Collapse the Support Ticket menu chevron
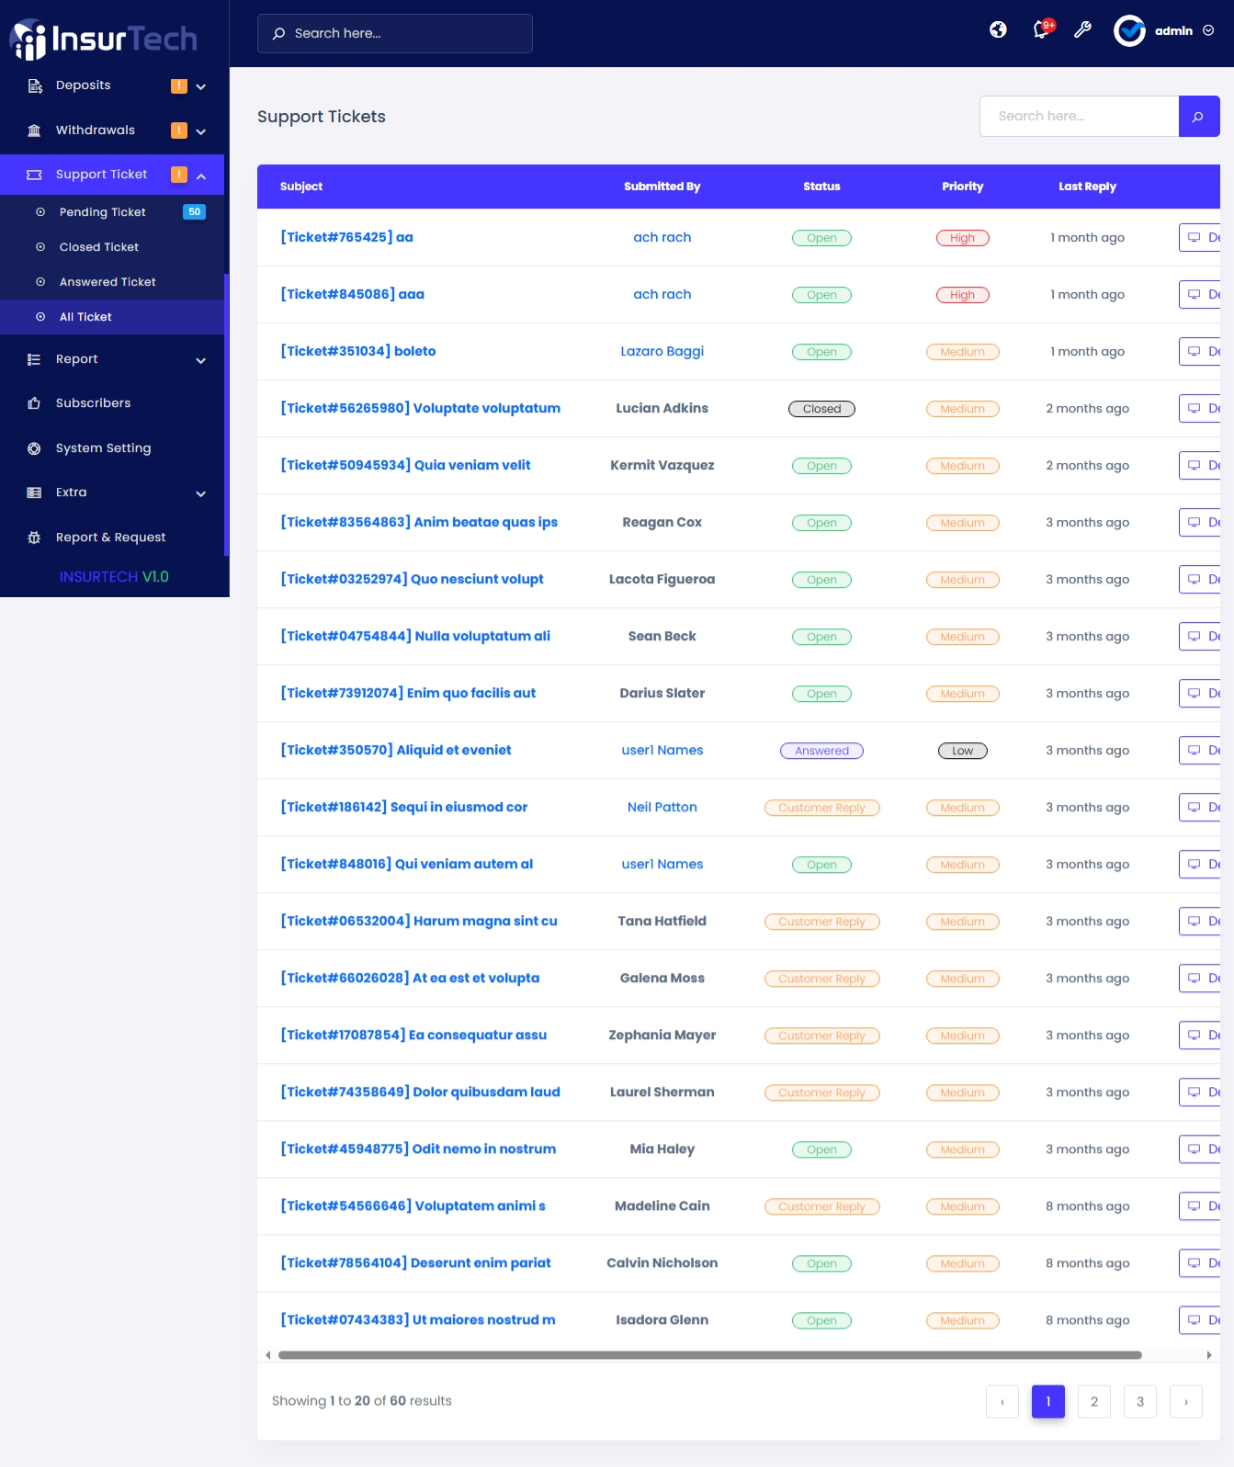 pyautogui.click(x=201, y=176)
